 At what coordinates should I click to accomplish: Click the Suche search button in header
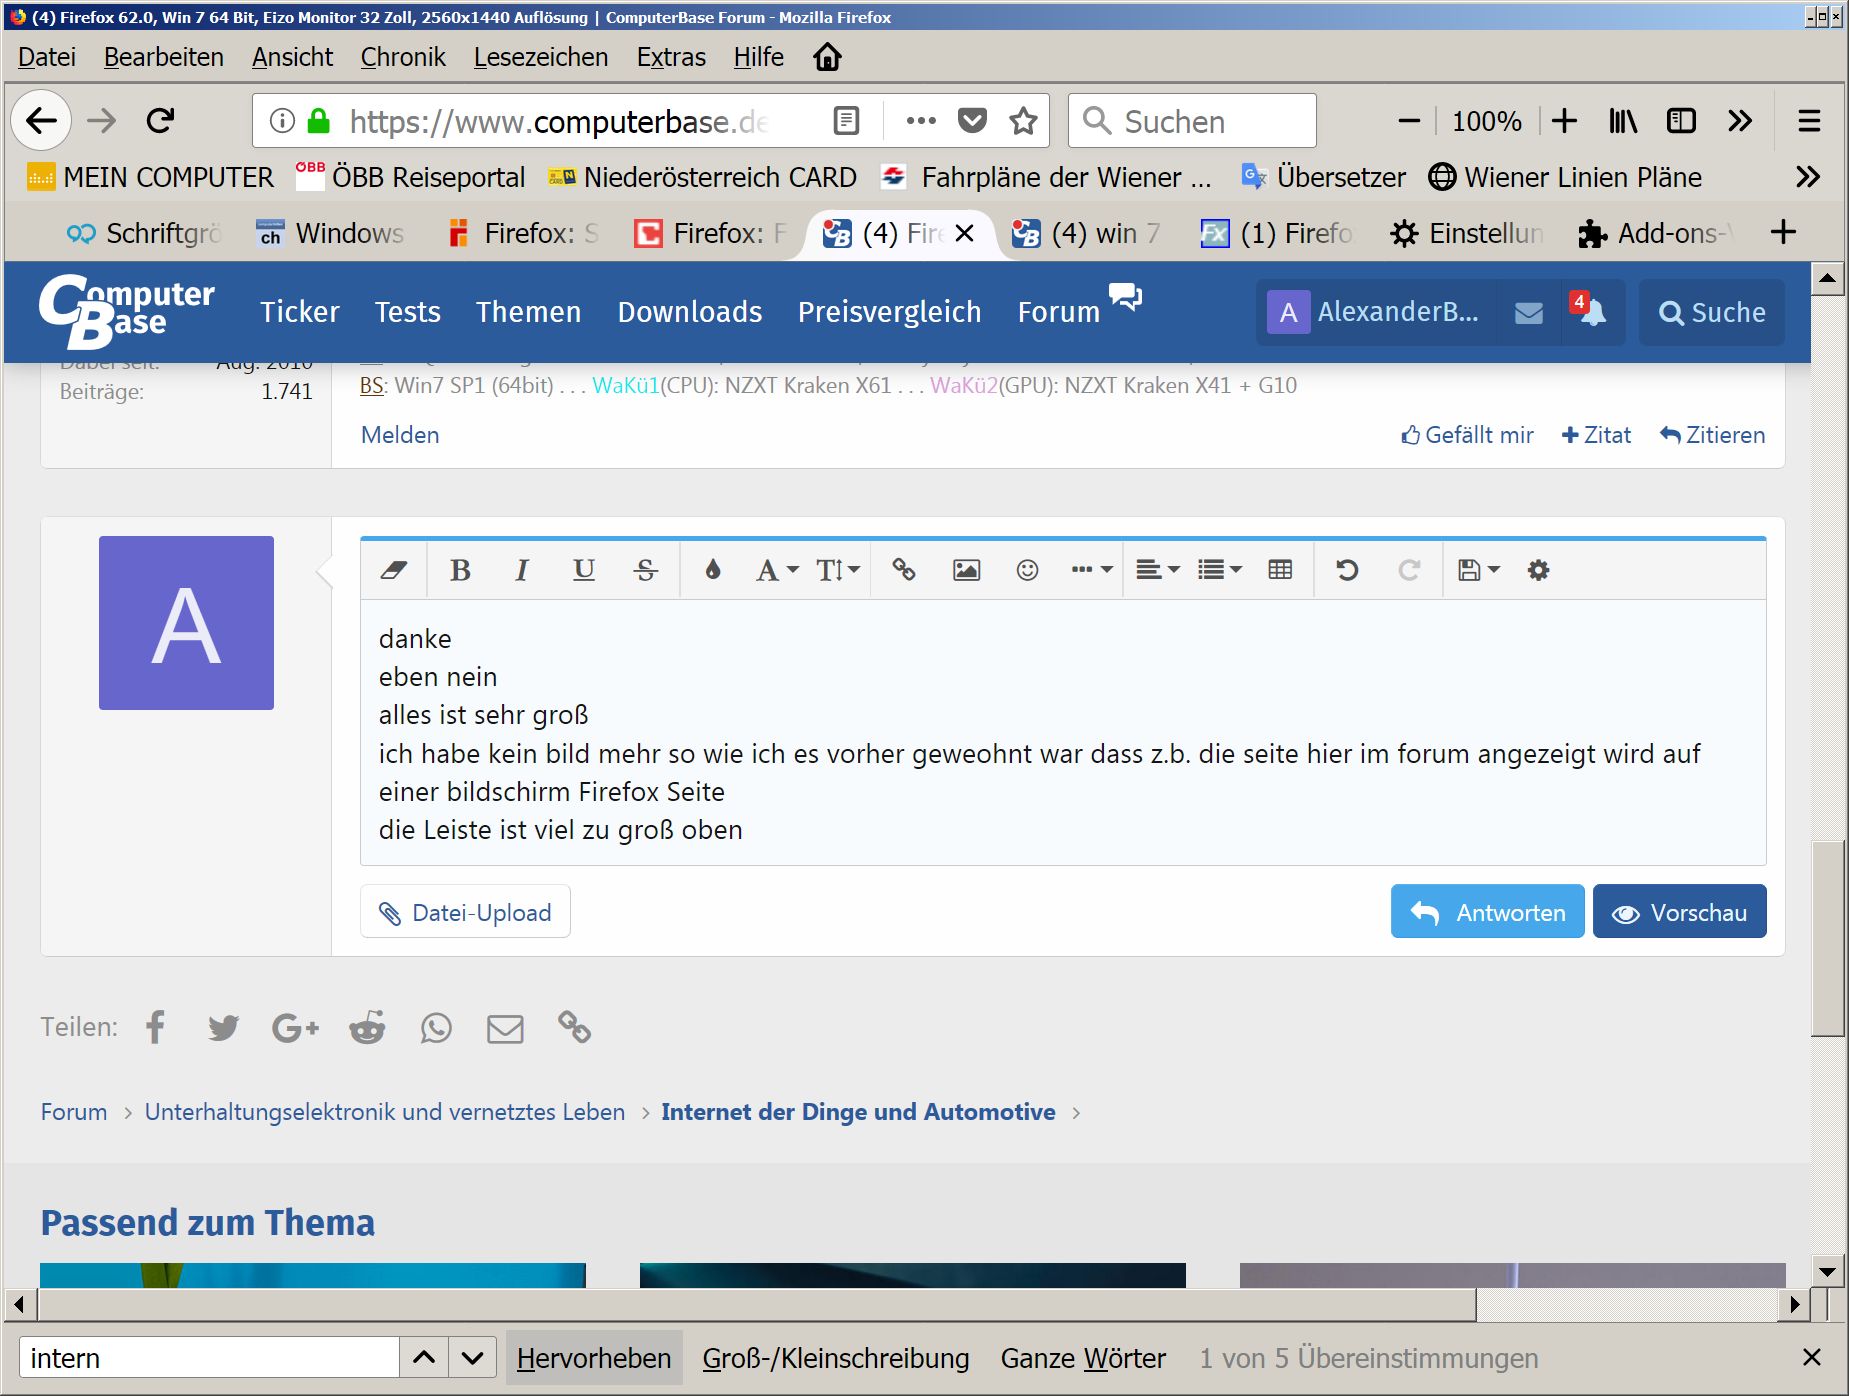[1712, 313]
